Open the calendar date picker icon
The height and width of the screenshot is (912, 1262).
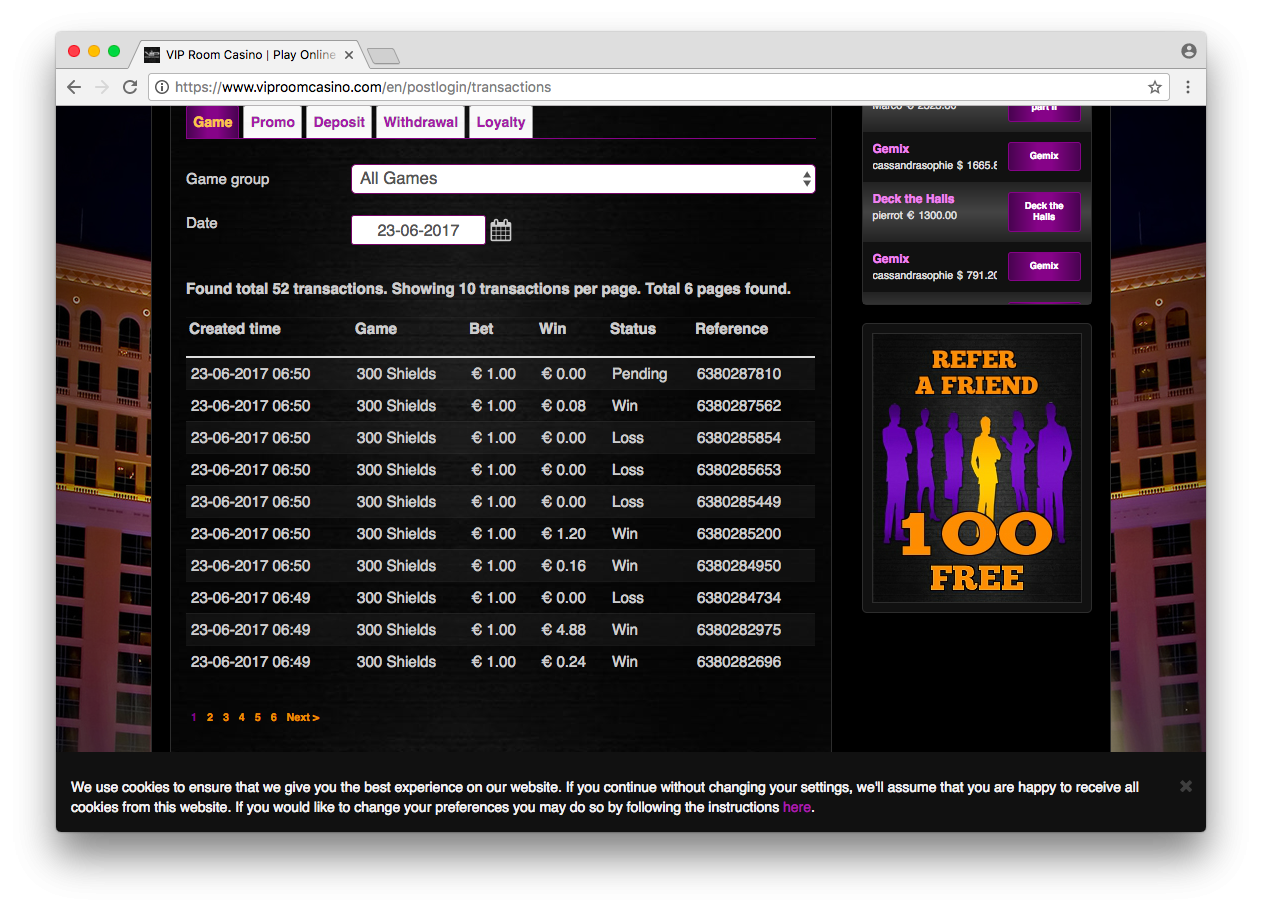(501, 230)
